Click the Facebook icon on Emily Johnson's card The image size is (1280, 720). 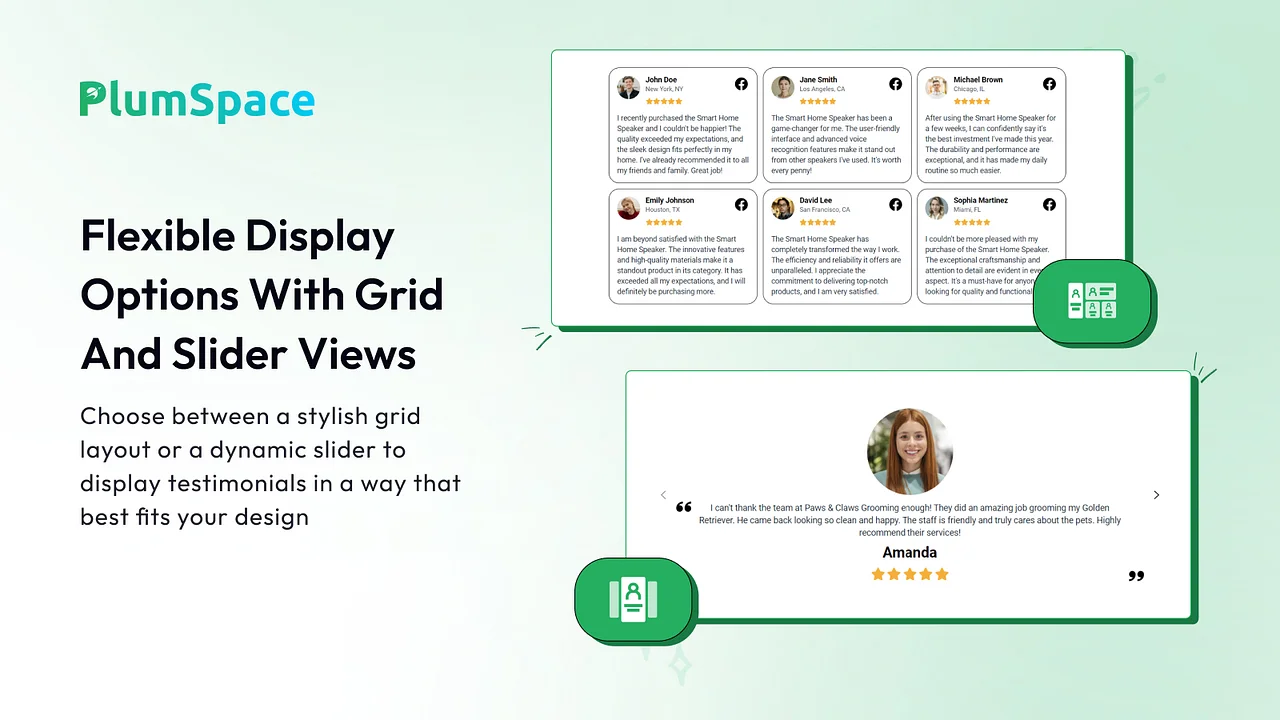point(741,205)
